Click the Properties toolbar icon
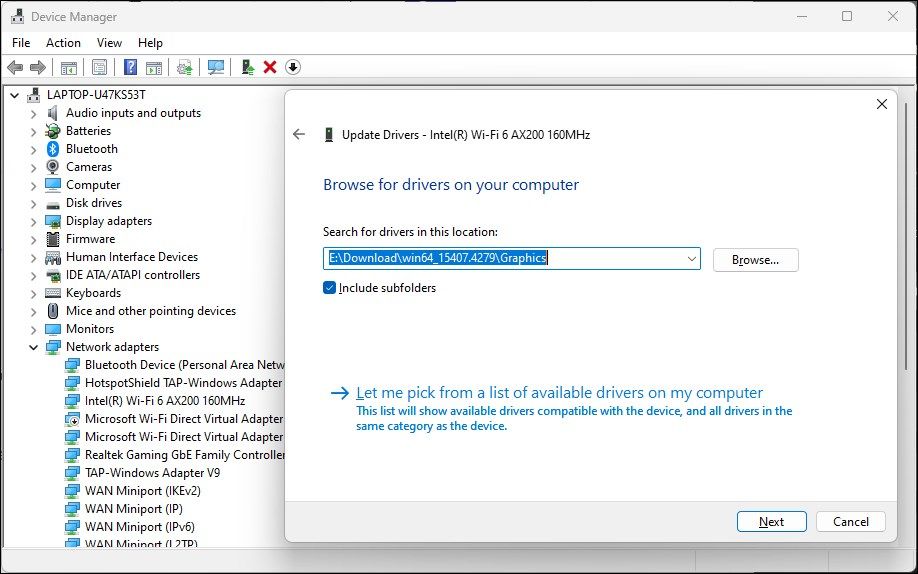The image size is (918, 574). (99, 67)
